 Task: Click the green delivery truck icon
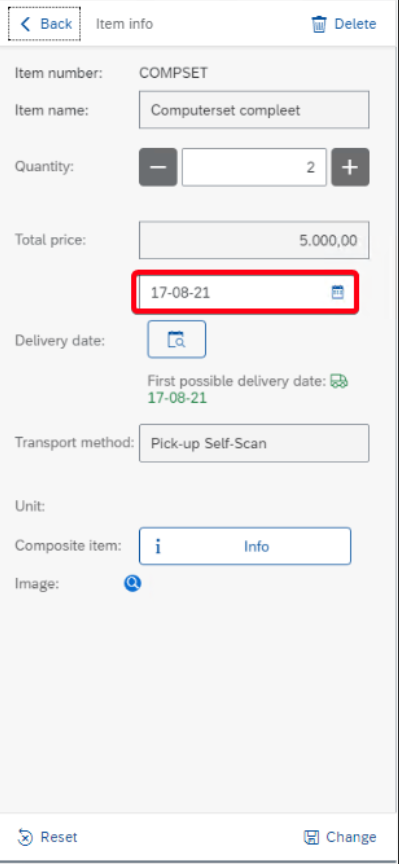point(339,381)
